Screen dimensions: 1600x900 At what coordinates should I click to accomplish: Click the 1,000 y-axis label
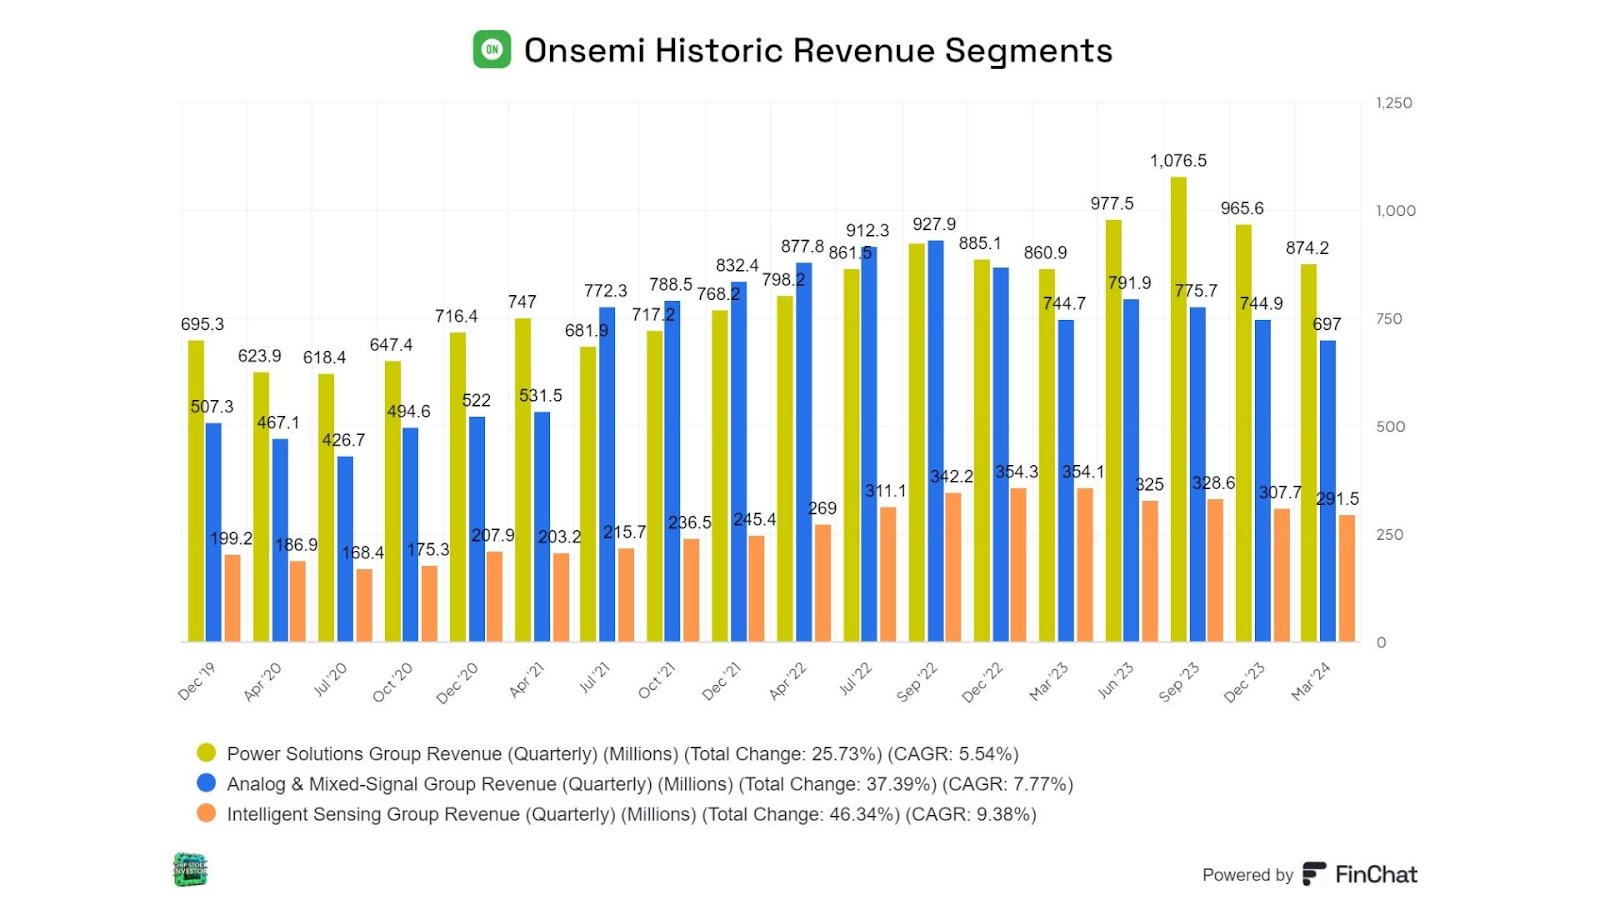[1396, 211]
